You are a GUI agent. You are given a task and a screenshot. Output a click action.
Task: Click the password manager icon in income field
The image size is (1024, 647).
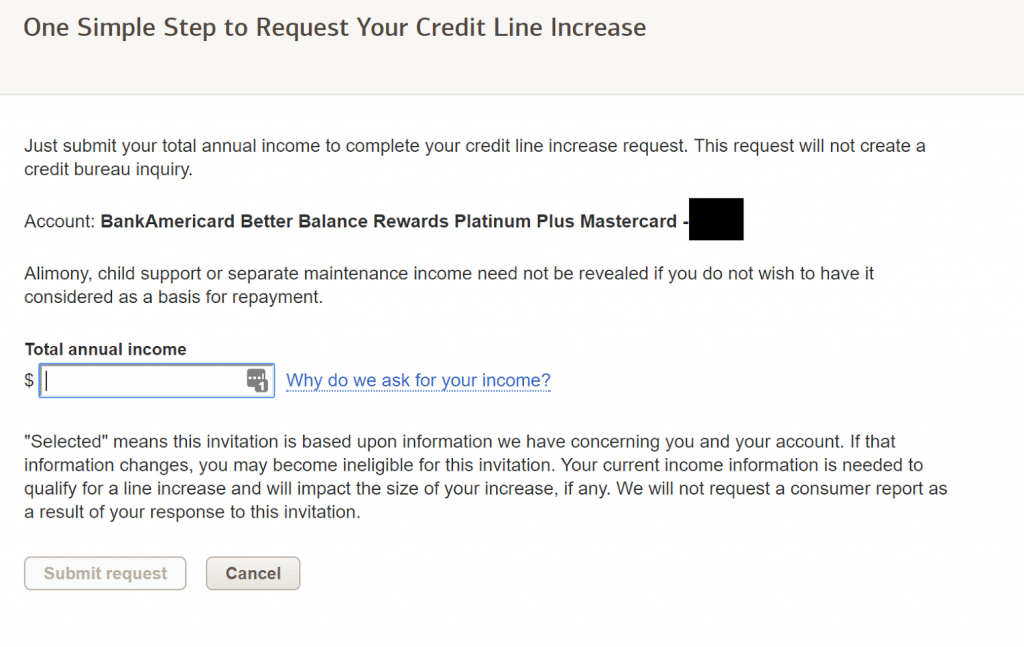click(257, 380)
